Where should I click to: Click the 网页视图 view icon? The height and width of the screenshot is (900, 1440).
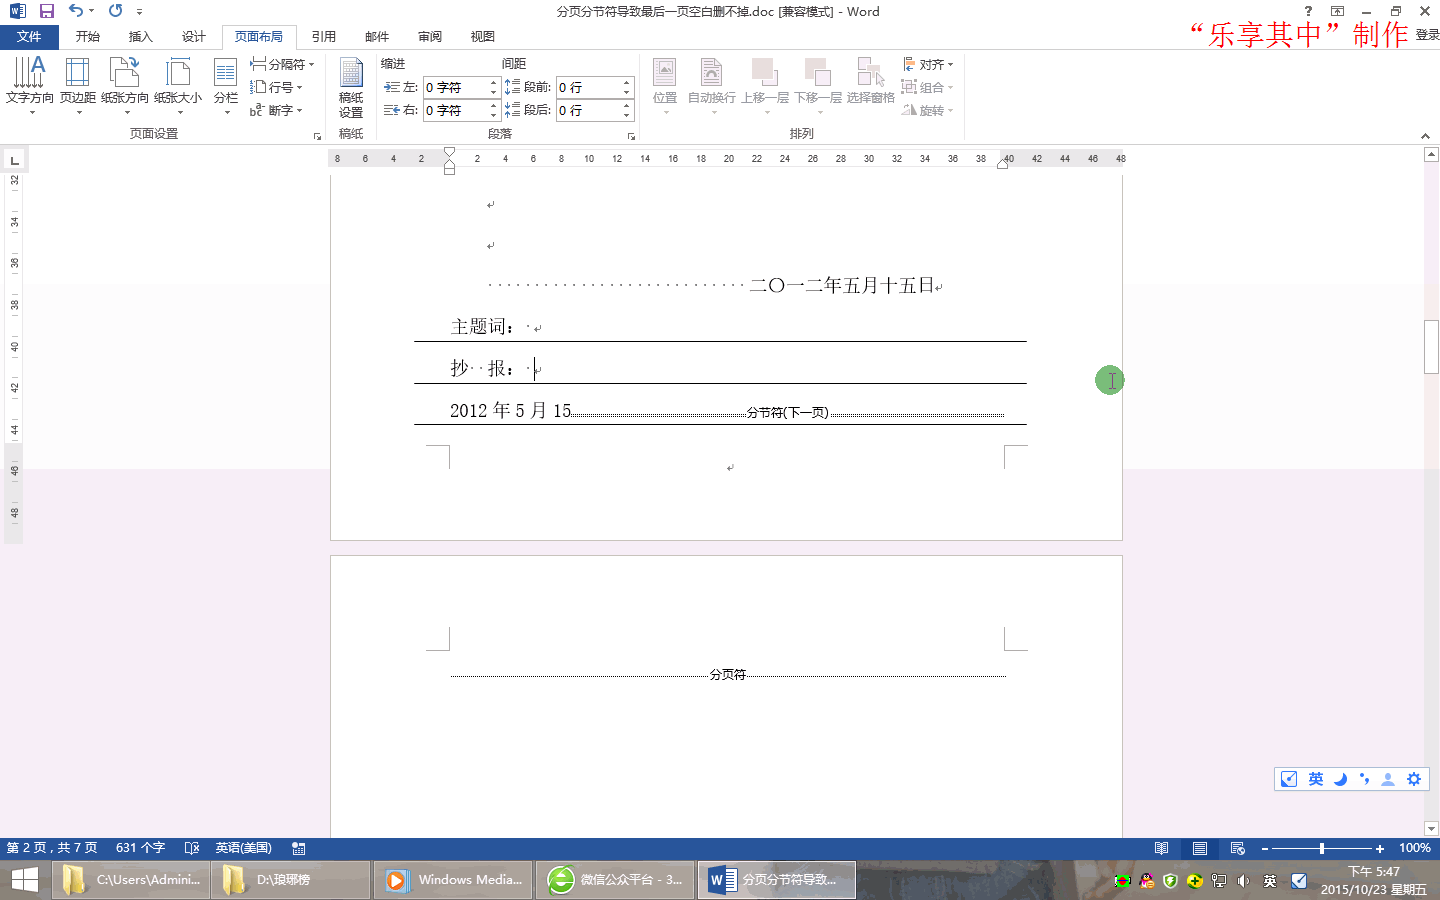coord(1237,847)
